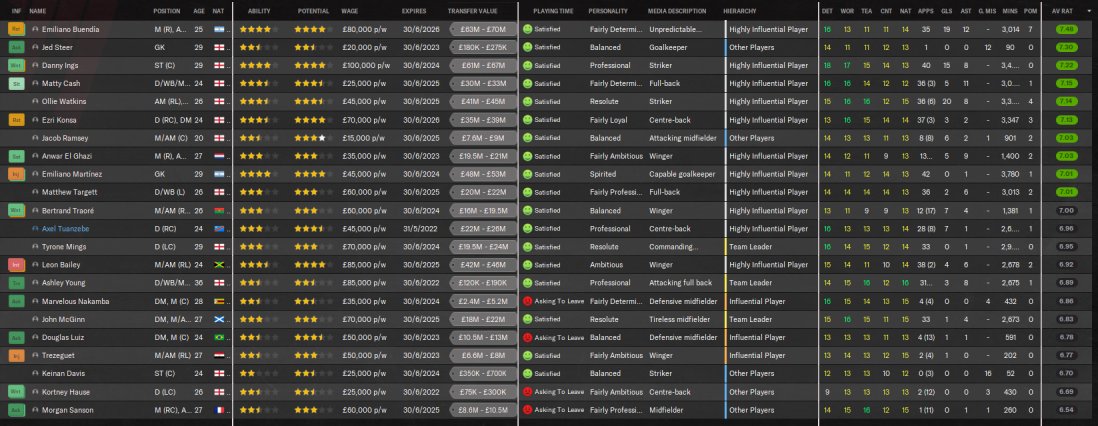This screenshot has width=1098, height=426.
Task: Click the 31/5/2022 contract expiry date
Action: coord(418,228)
